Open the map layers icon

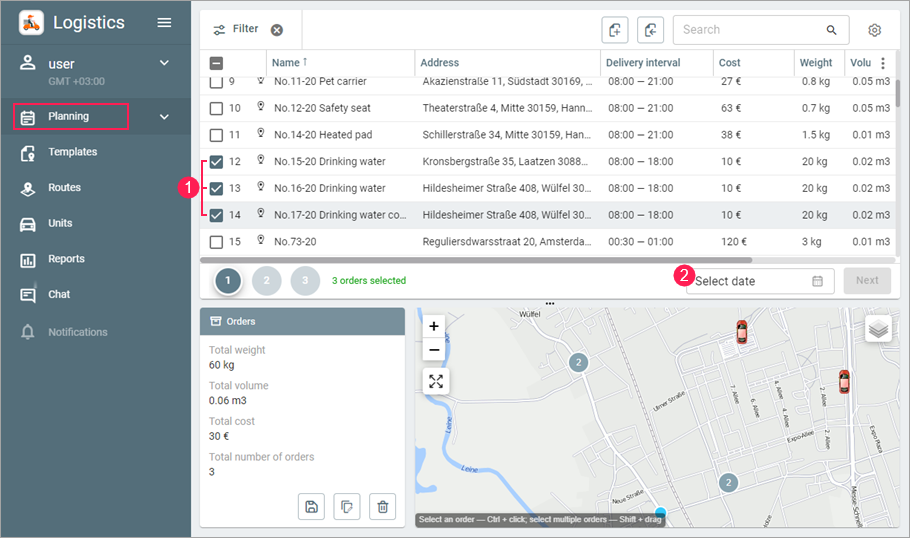(878, 328)
